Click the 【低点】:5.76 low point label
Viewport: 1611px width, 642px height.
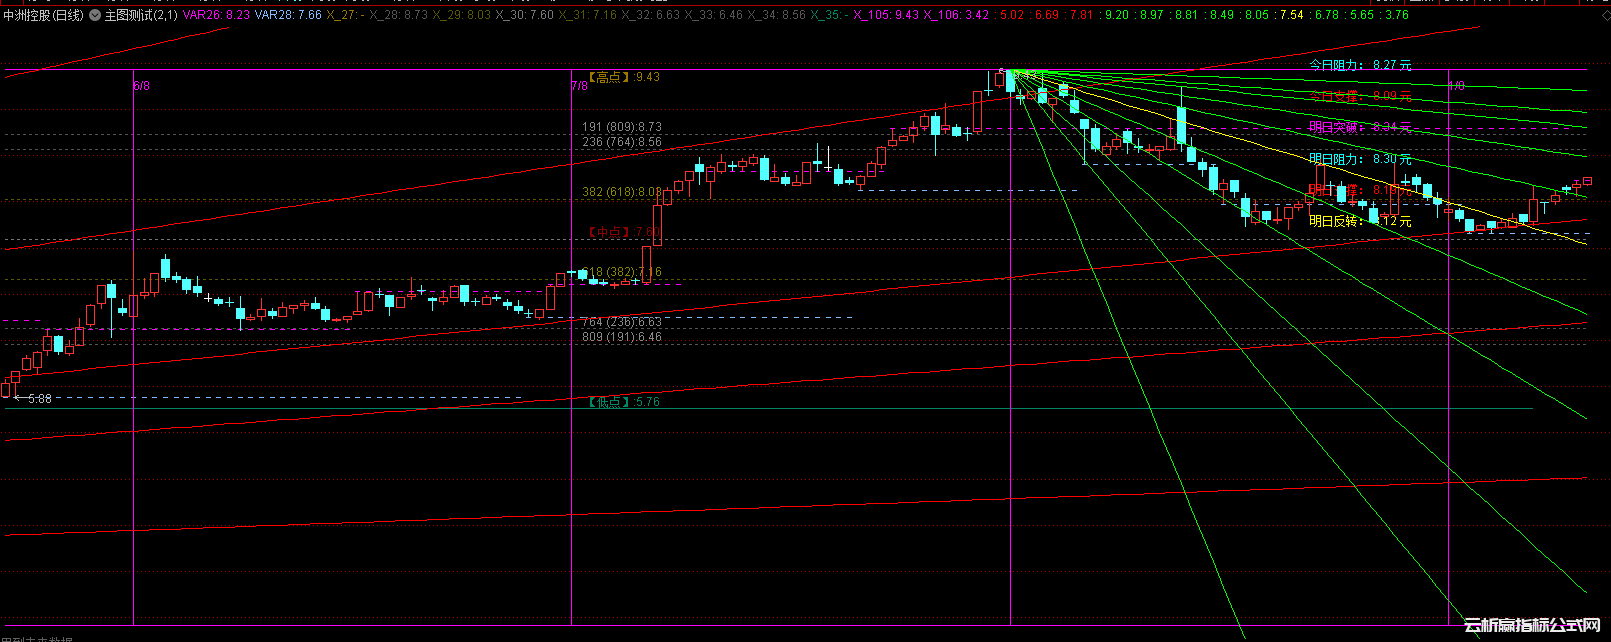coord(623,402)
